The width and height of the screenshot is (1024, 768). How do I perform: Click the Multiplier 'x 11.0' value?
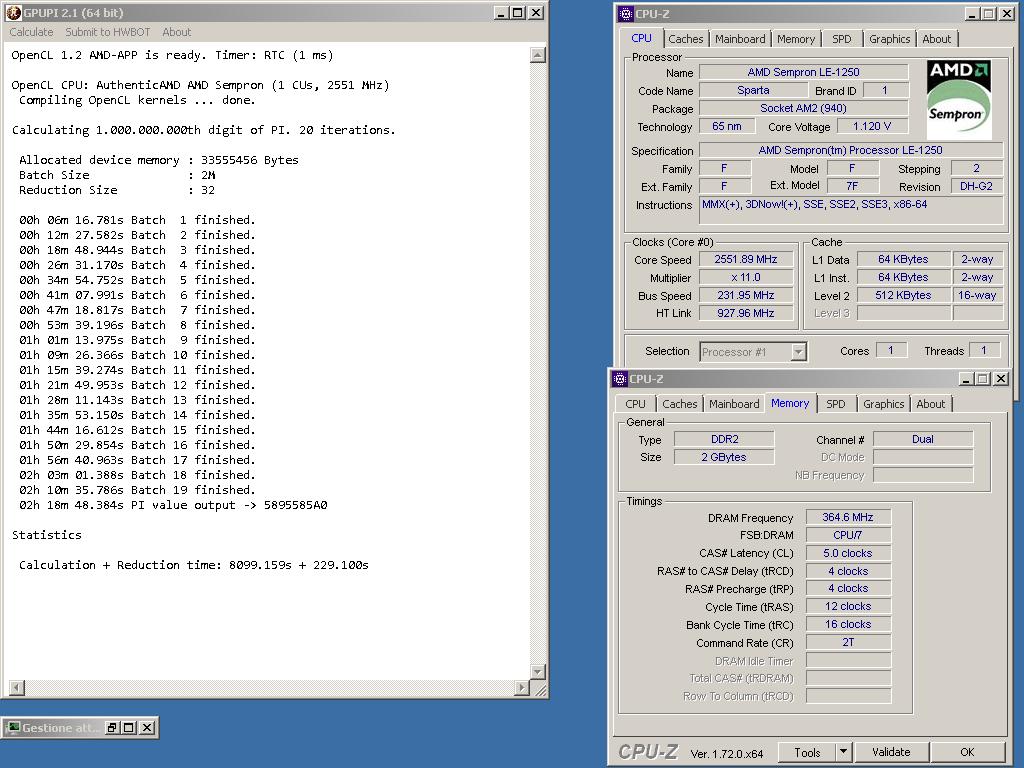[x=746, y=278]
